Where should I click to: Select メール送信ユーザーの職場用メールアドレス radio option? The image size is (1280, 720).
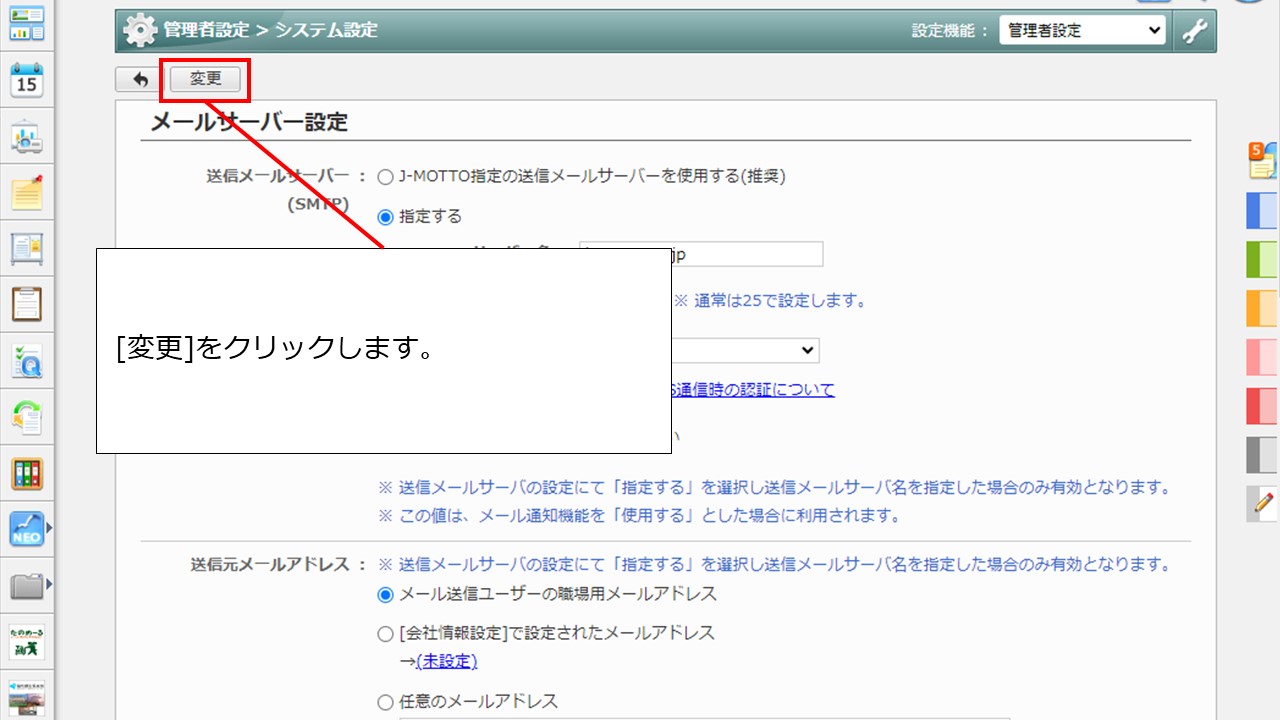(x=385, y=595)
